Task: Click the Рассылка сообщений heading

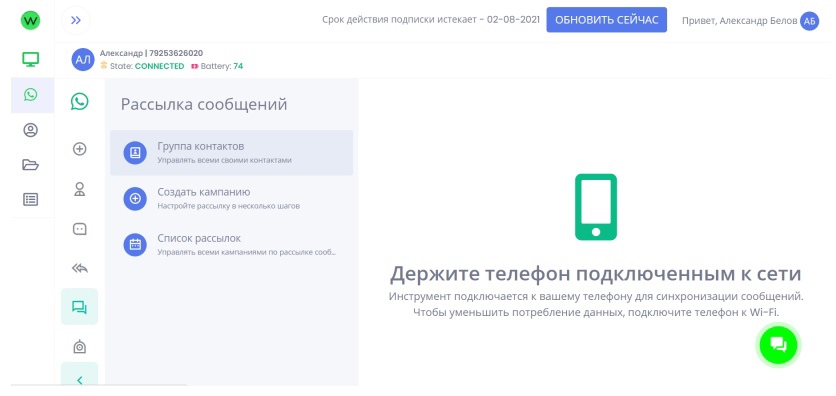Action: (x=204, y=104)
